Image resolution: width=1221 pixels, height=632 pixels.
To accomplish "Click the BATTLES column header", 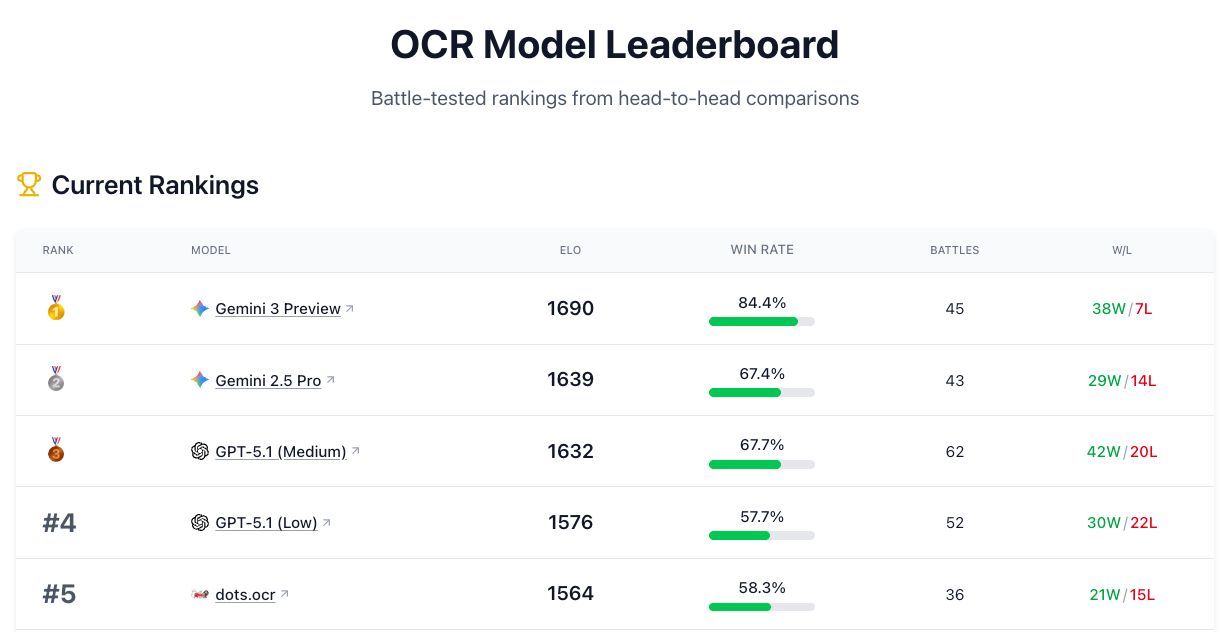I will point(954,250).
